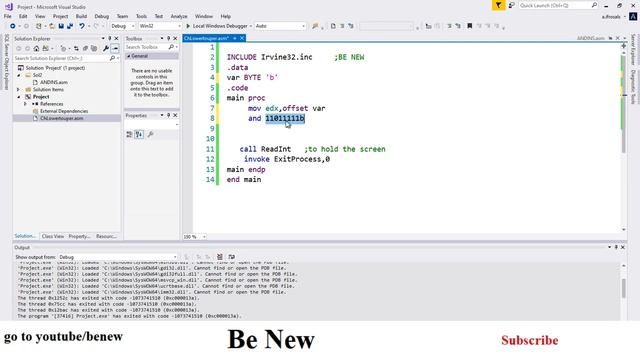Close the Toolbox panel

[x=175, y=38]
